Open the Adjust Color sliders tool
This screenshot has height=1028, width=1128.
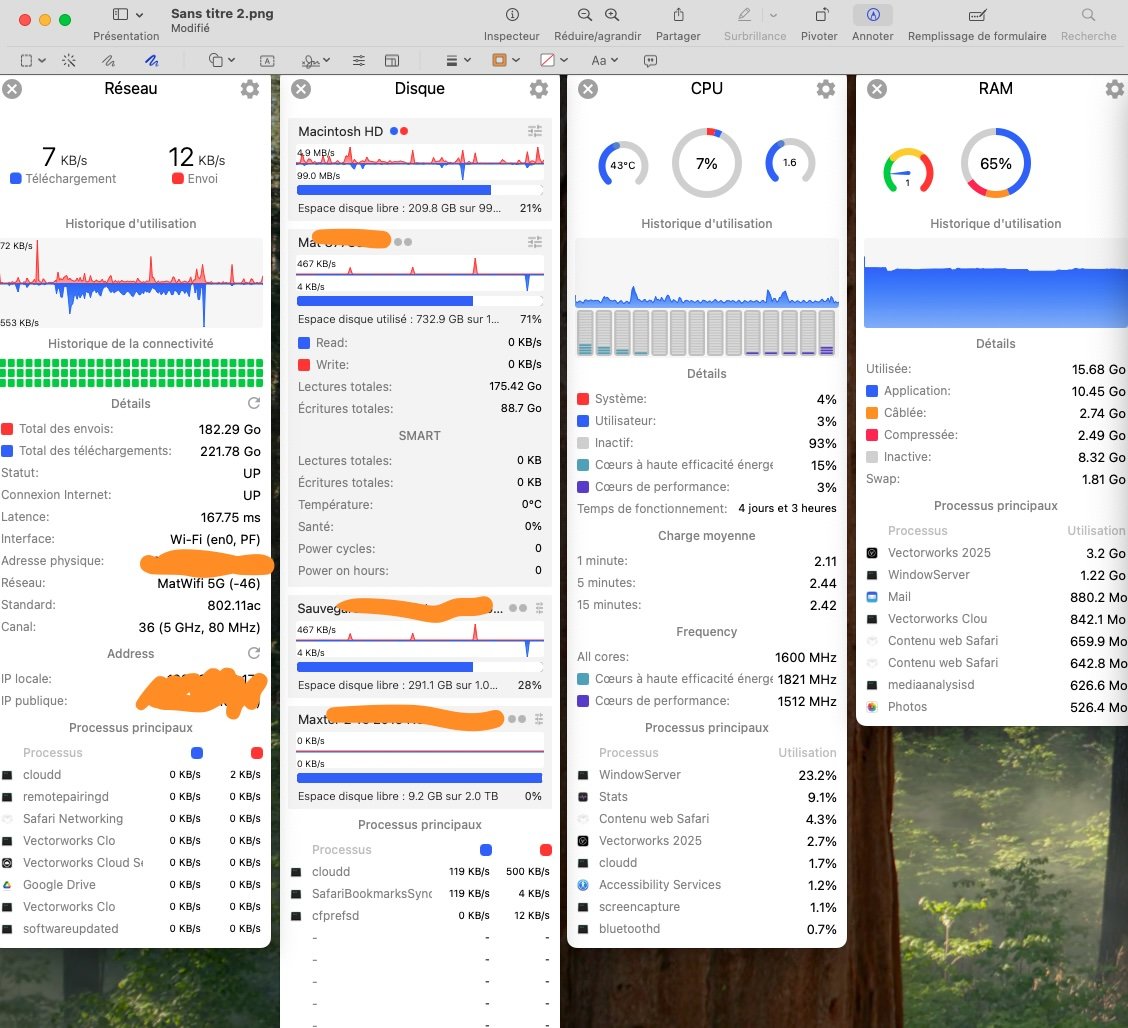pos(359,60)
